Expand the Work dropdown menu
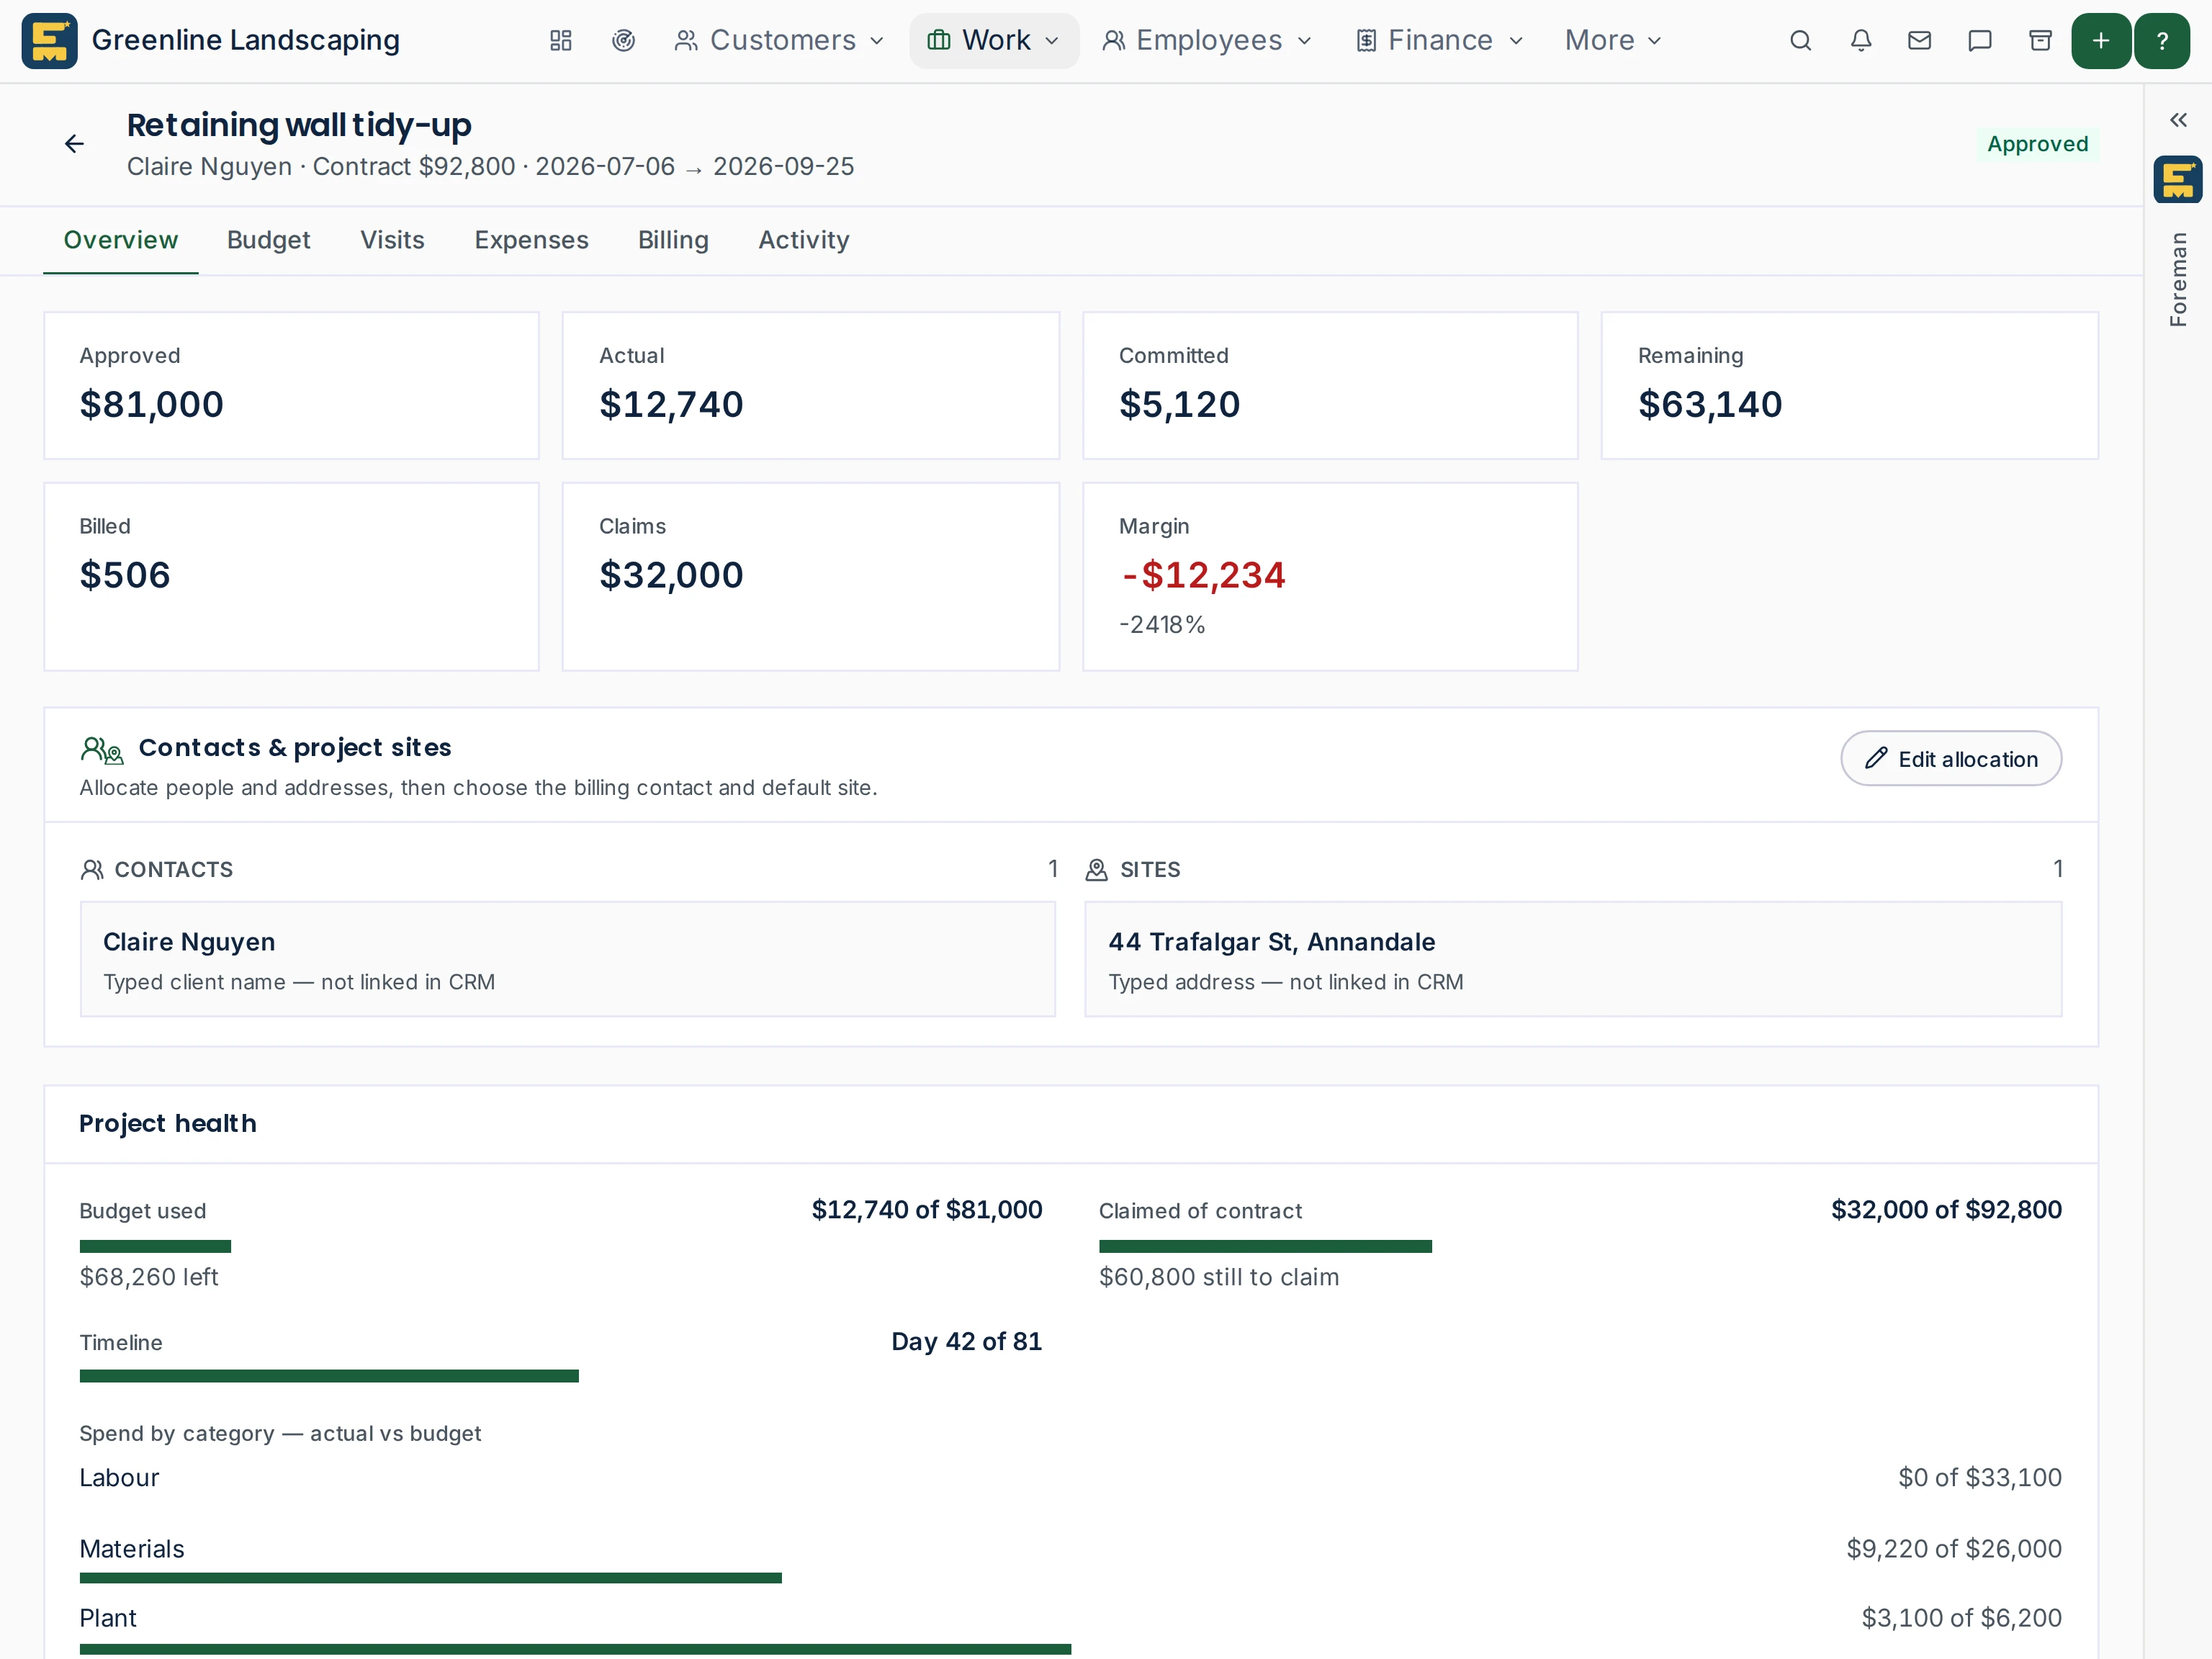 click(993, 41)
